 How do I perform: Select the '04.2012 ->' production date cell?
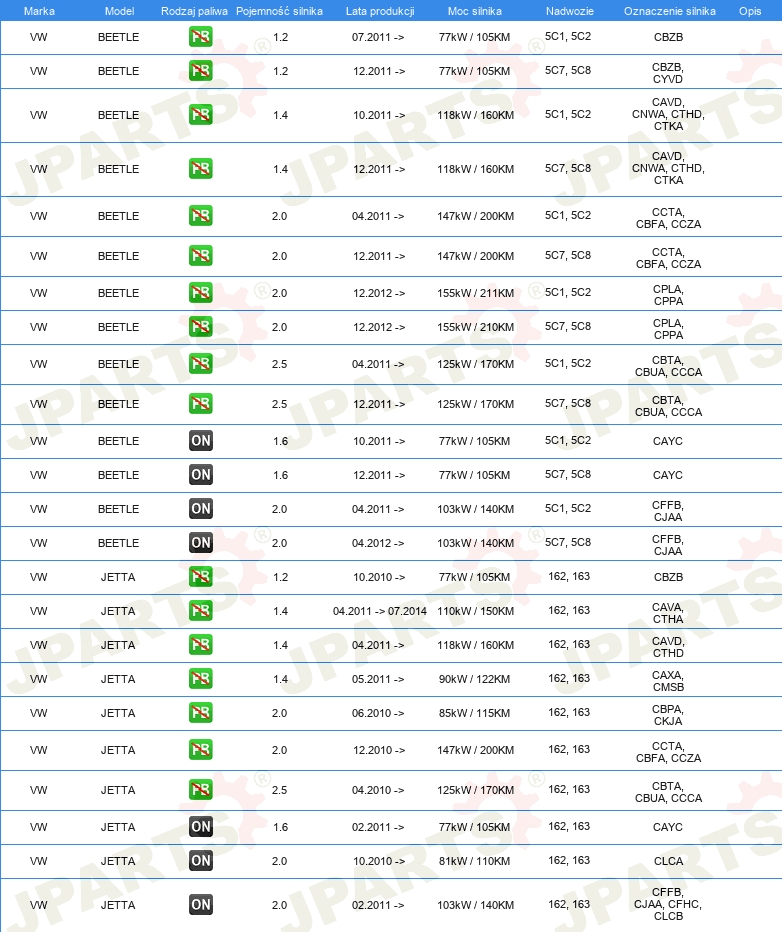(x=378, y=543)
